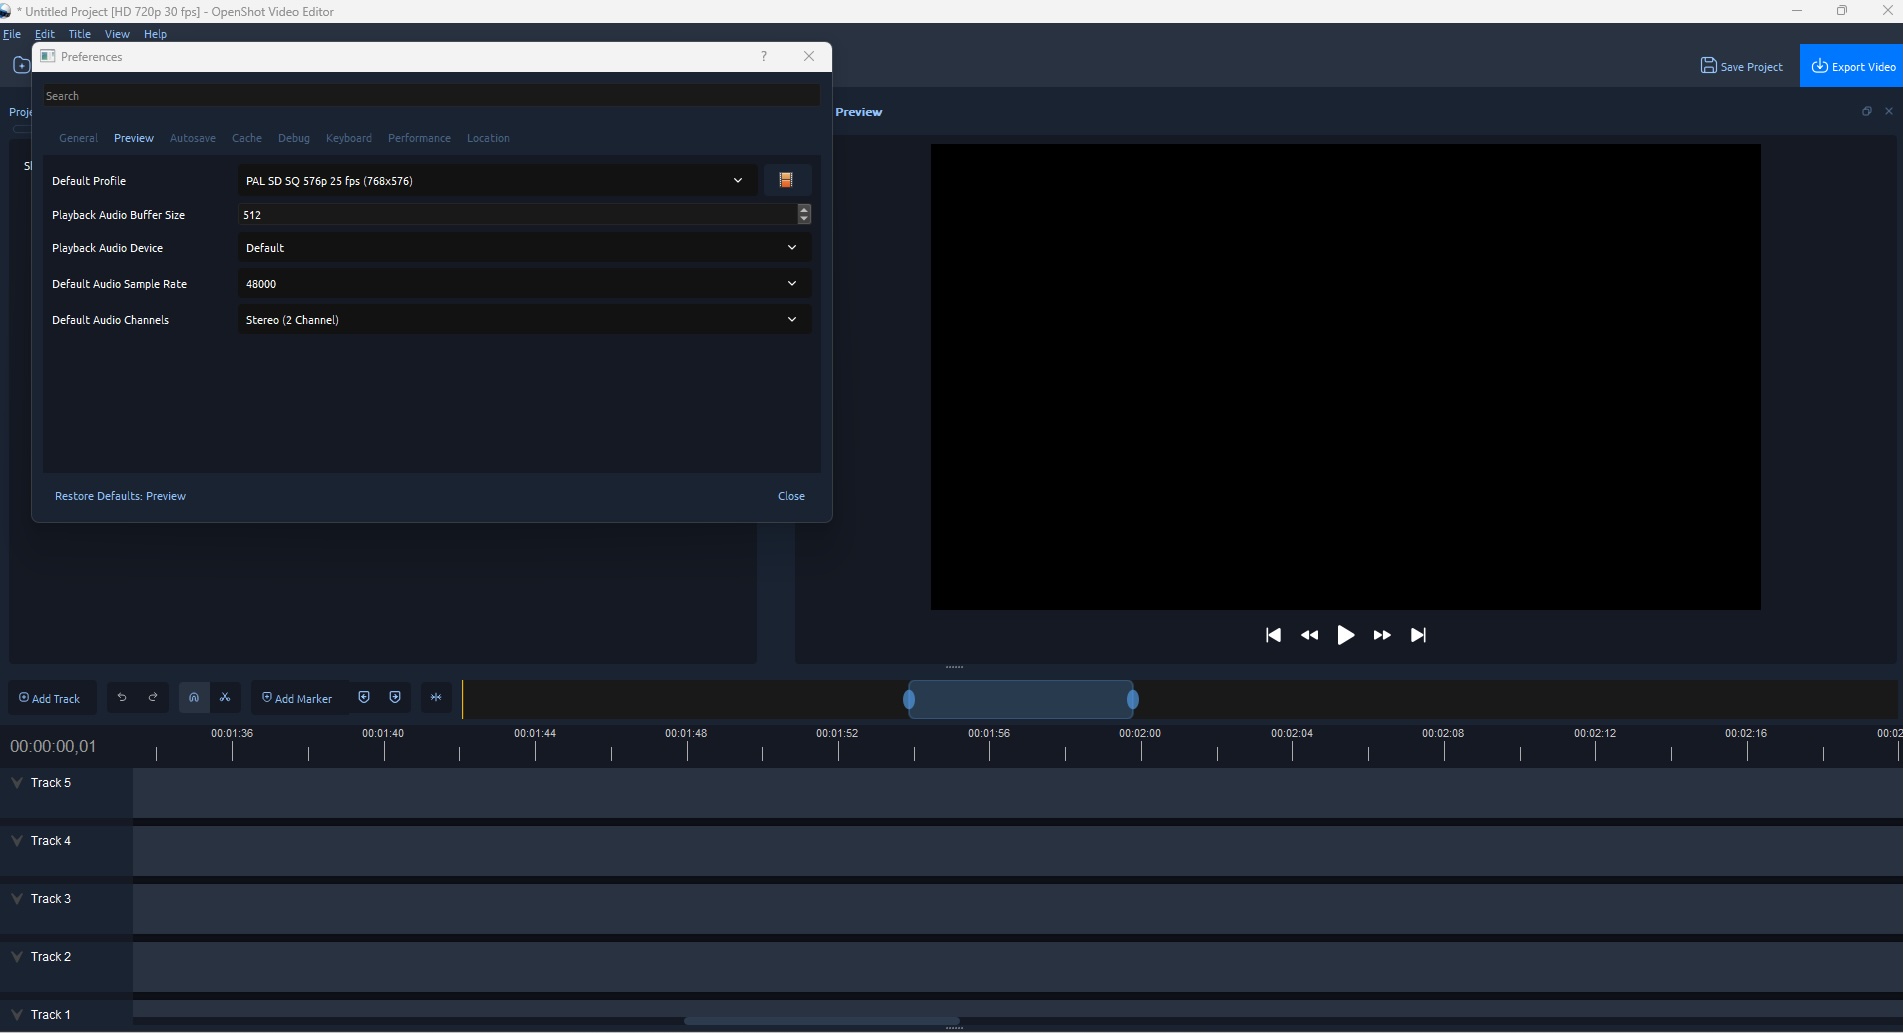This screenshot has height=1033, width=1903.
Task: Open the File menu
Action: pyautogui.click(x=12, y=34)
